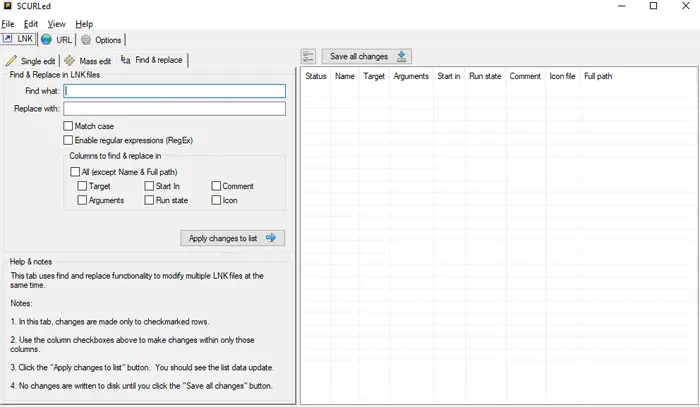Enable regular expressions (RegEx) checkbox
This screenshot has width=700, height=407.
(x=68, y=140)
